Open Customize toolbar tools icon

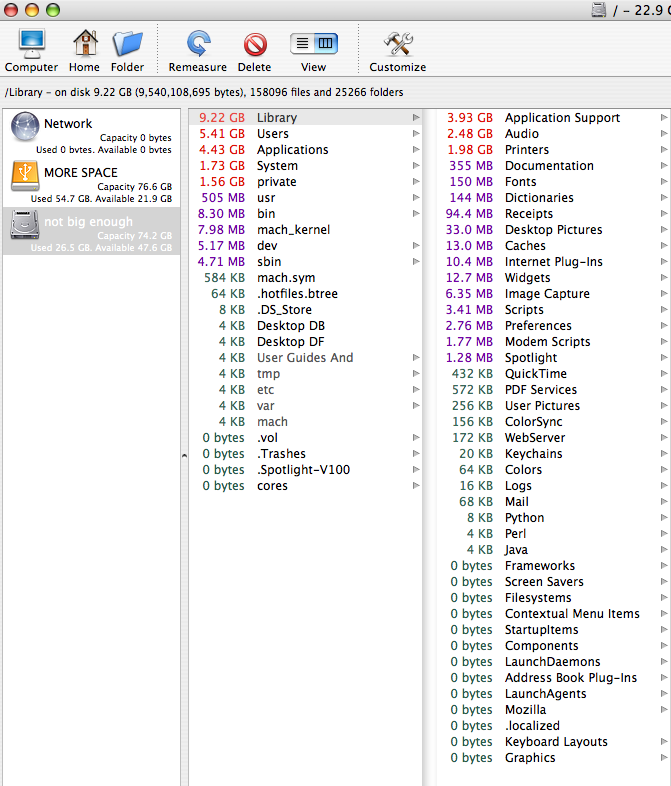coord(398,44)
